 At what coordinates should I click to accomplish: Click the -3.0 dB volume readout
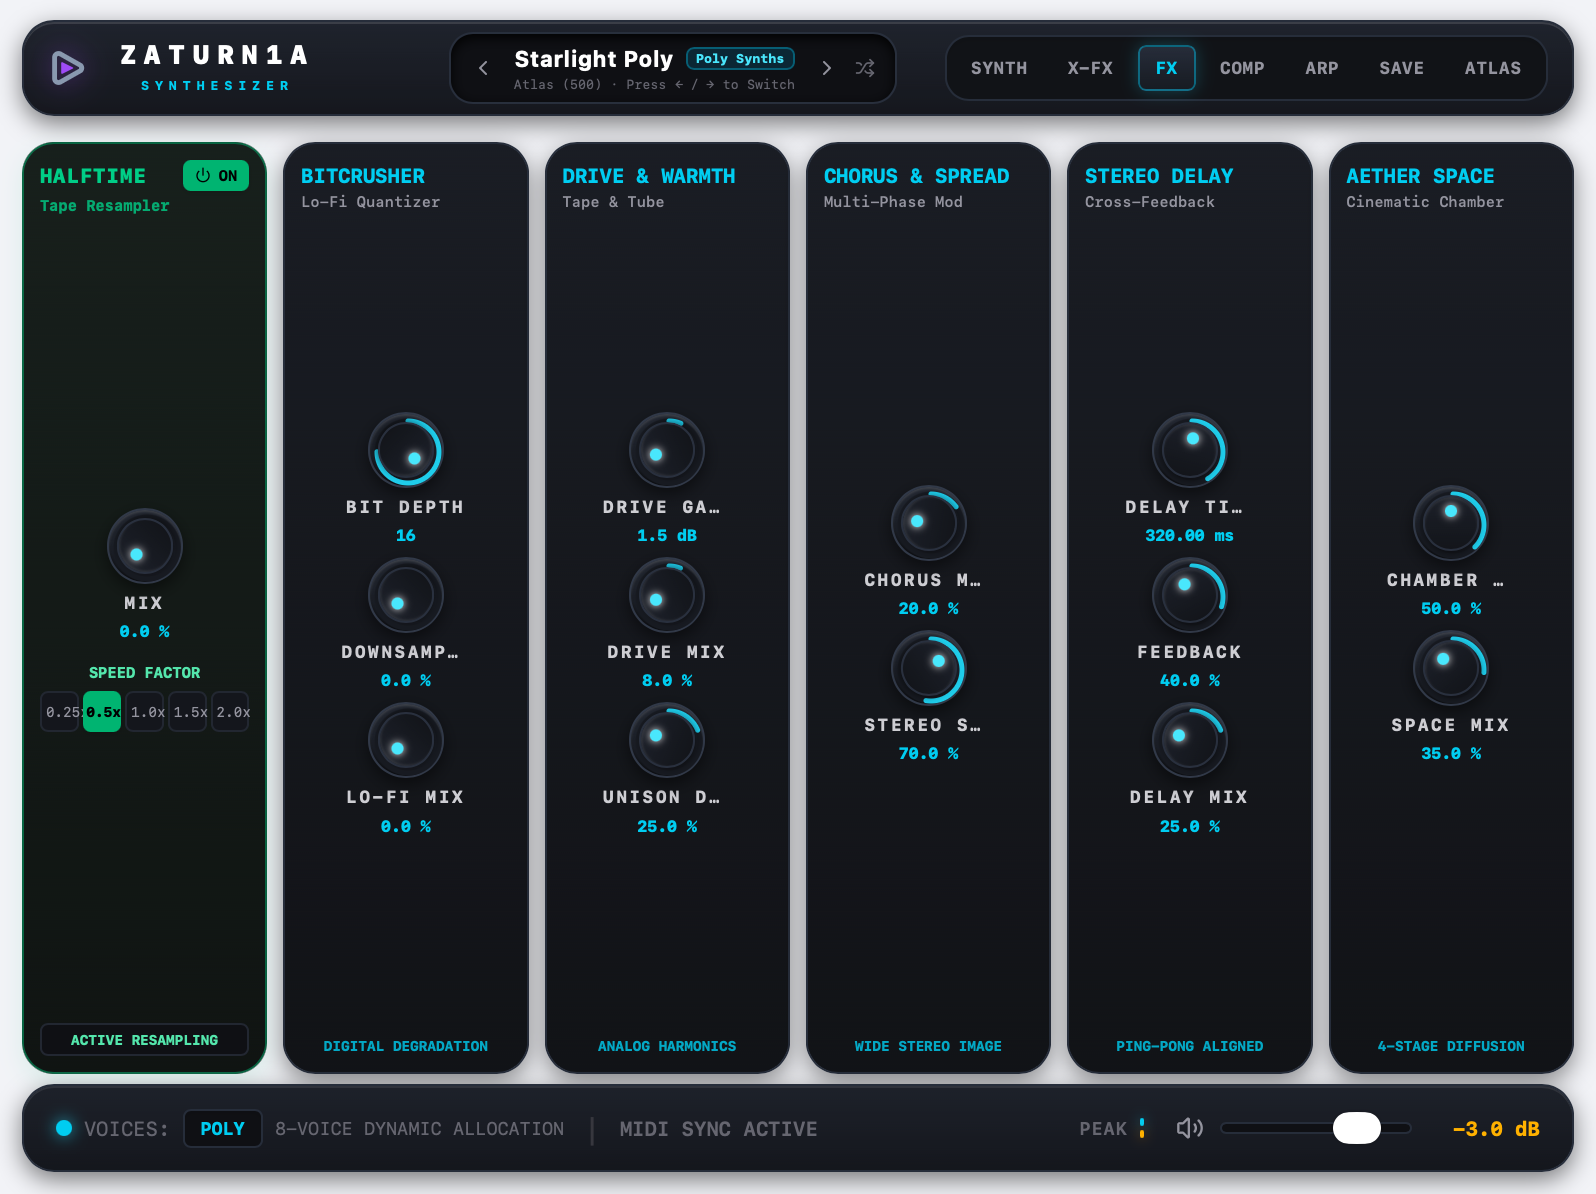pyautogui.click(x=1496, y=1129)
